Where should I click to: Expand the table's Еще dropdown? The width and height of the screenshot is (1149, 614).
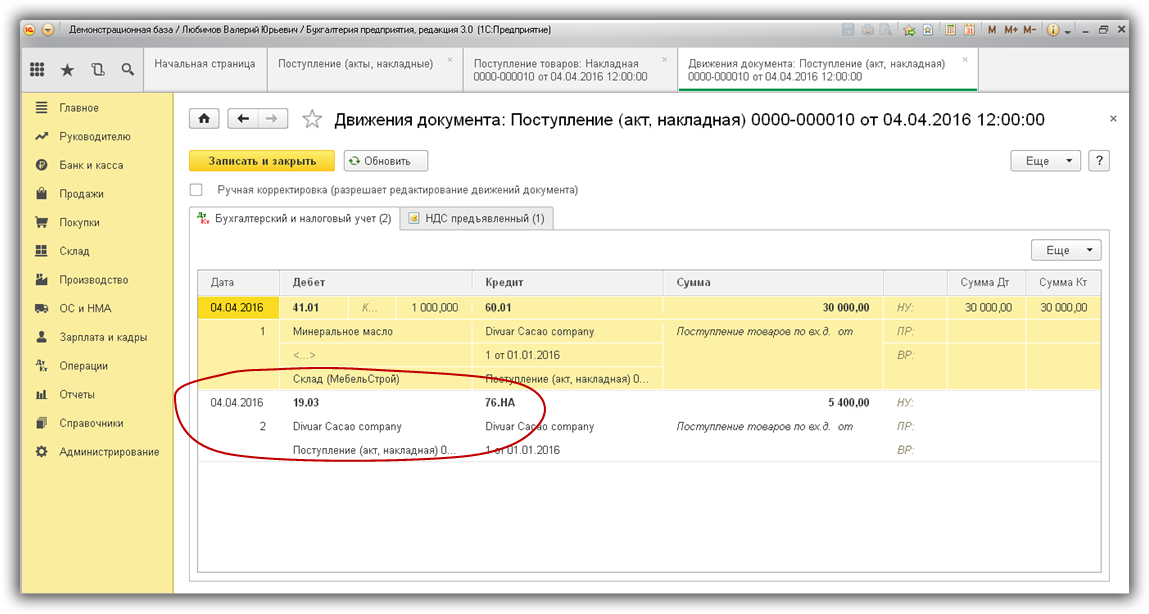pos(1065,250)
